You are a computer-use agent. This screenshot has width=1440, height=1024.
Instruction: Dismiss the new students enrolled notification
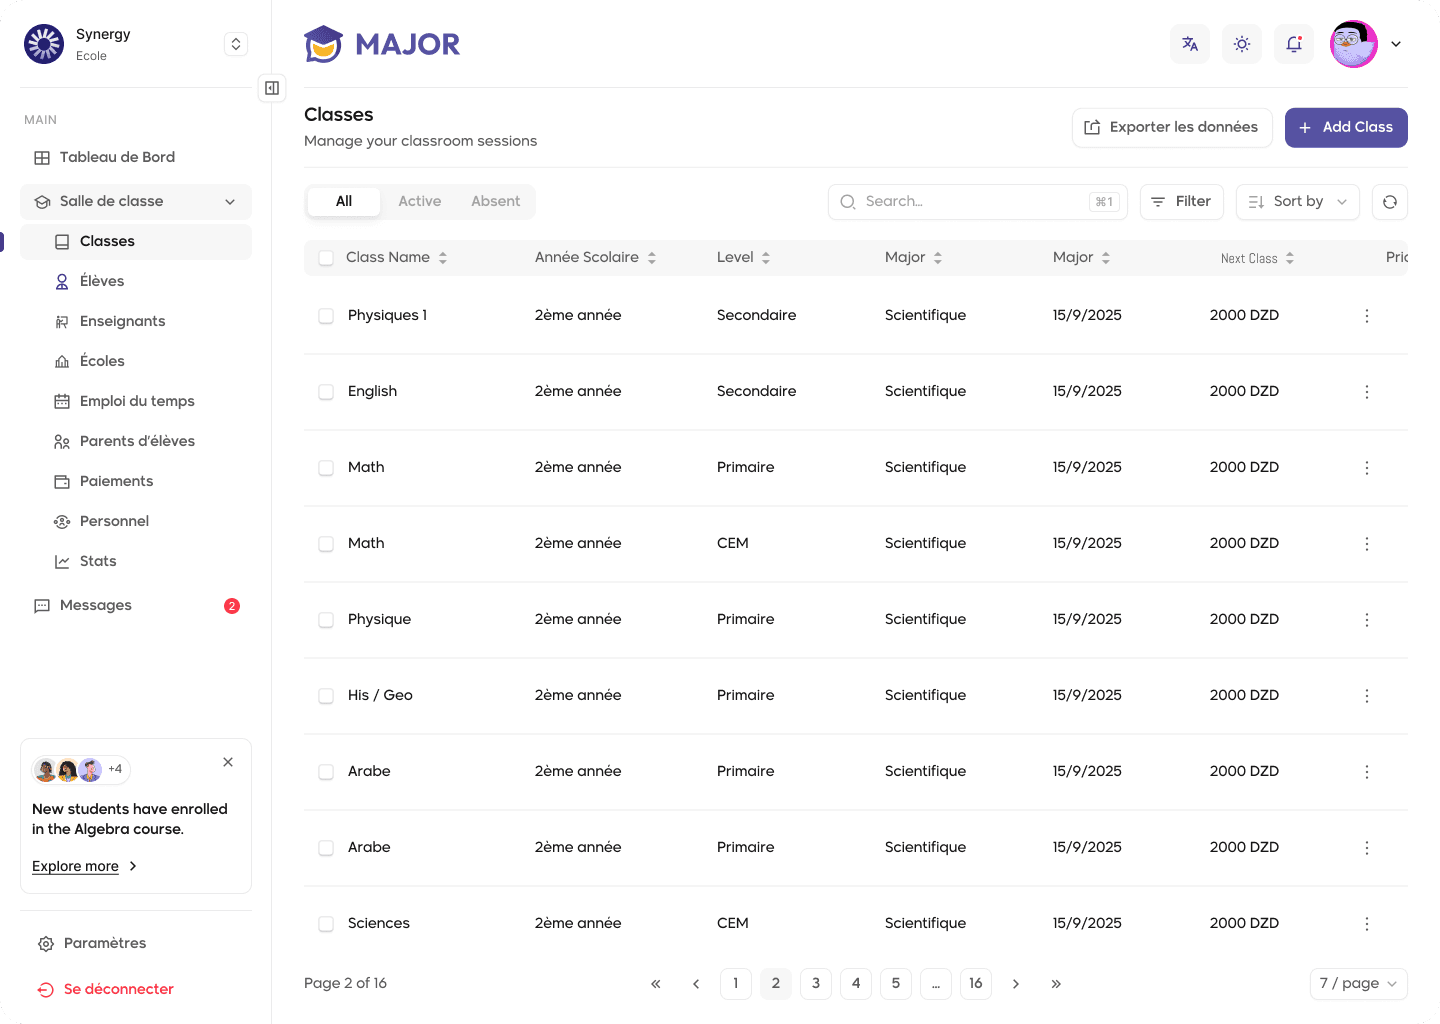tap(228, 762)
